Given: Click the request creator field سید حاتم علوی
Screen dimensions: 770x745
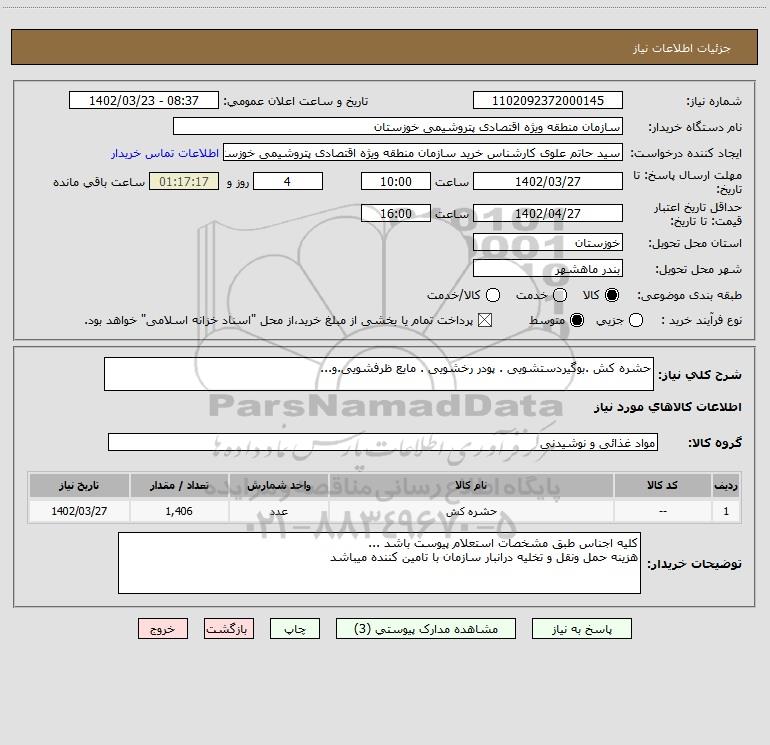Looking at the screenshot, I should (x=423, y=153).
